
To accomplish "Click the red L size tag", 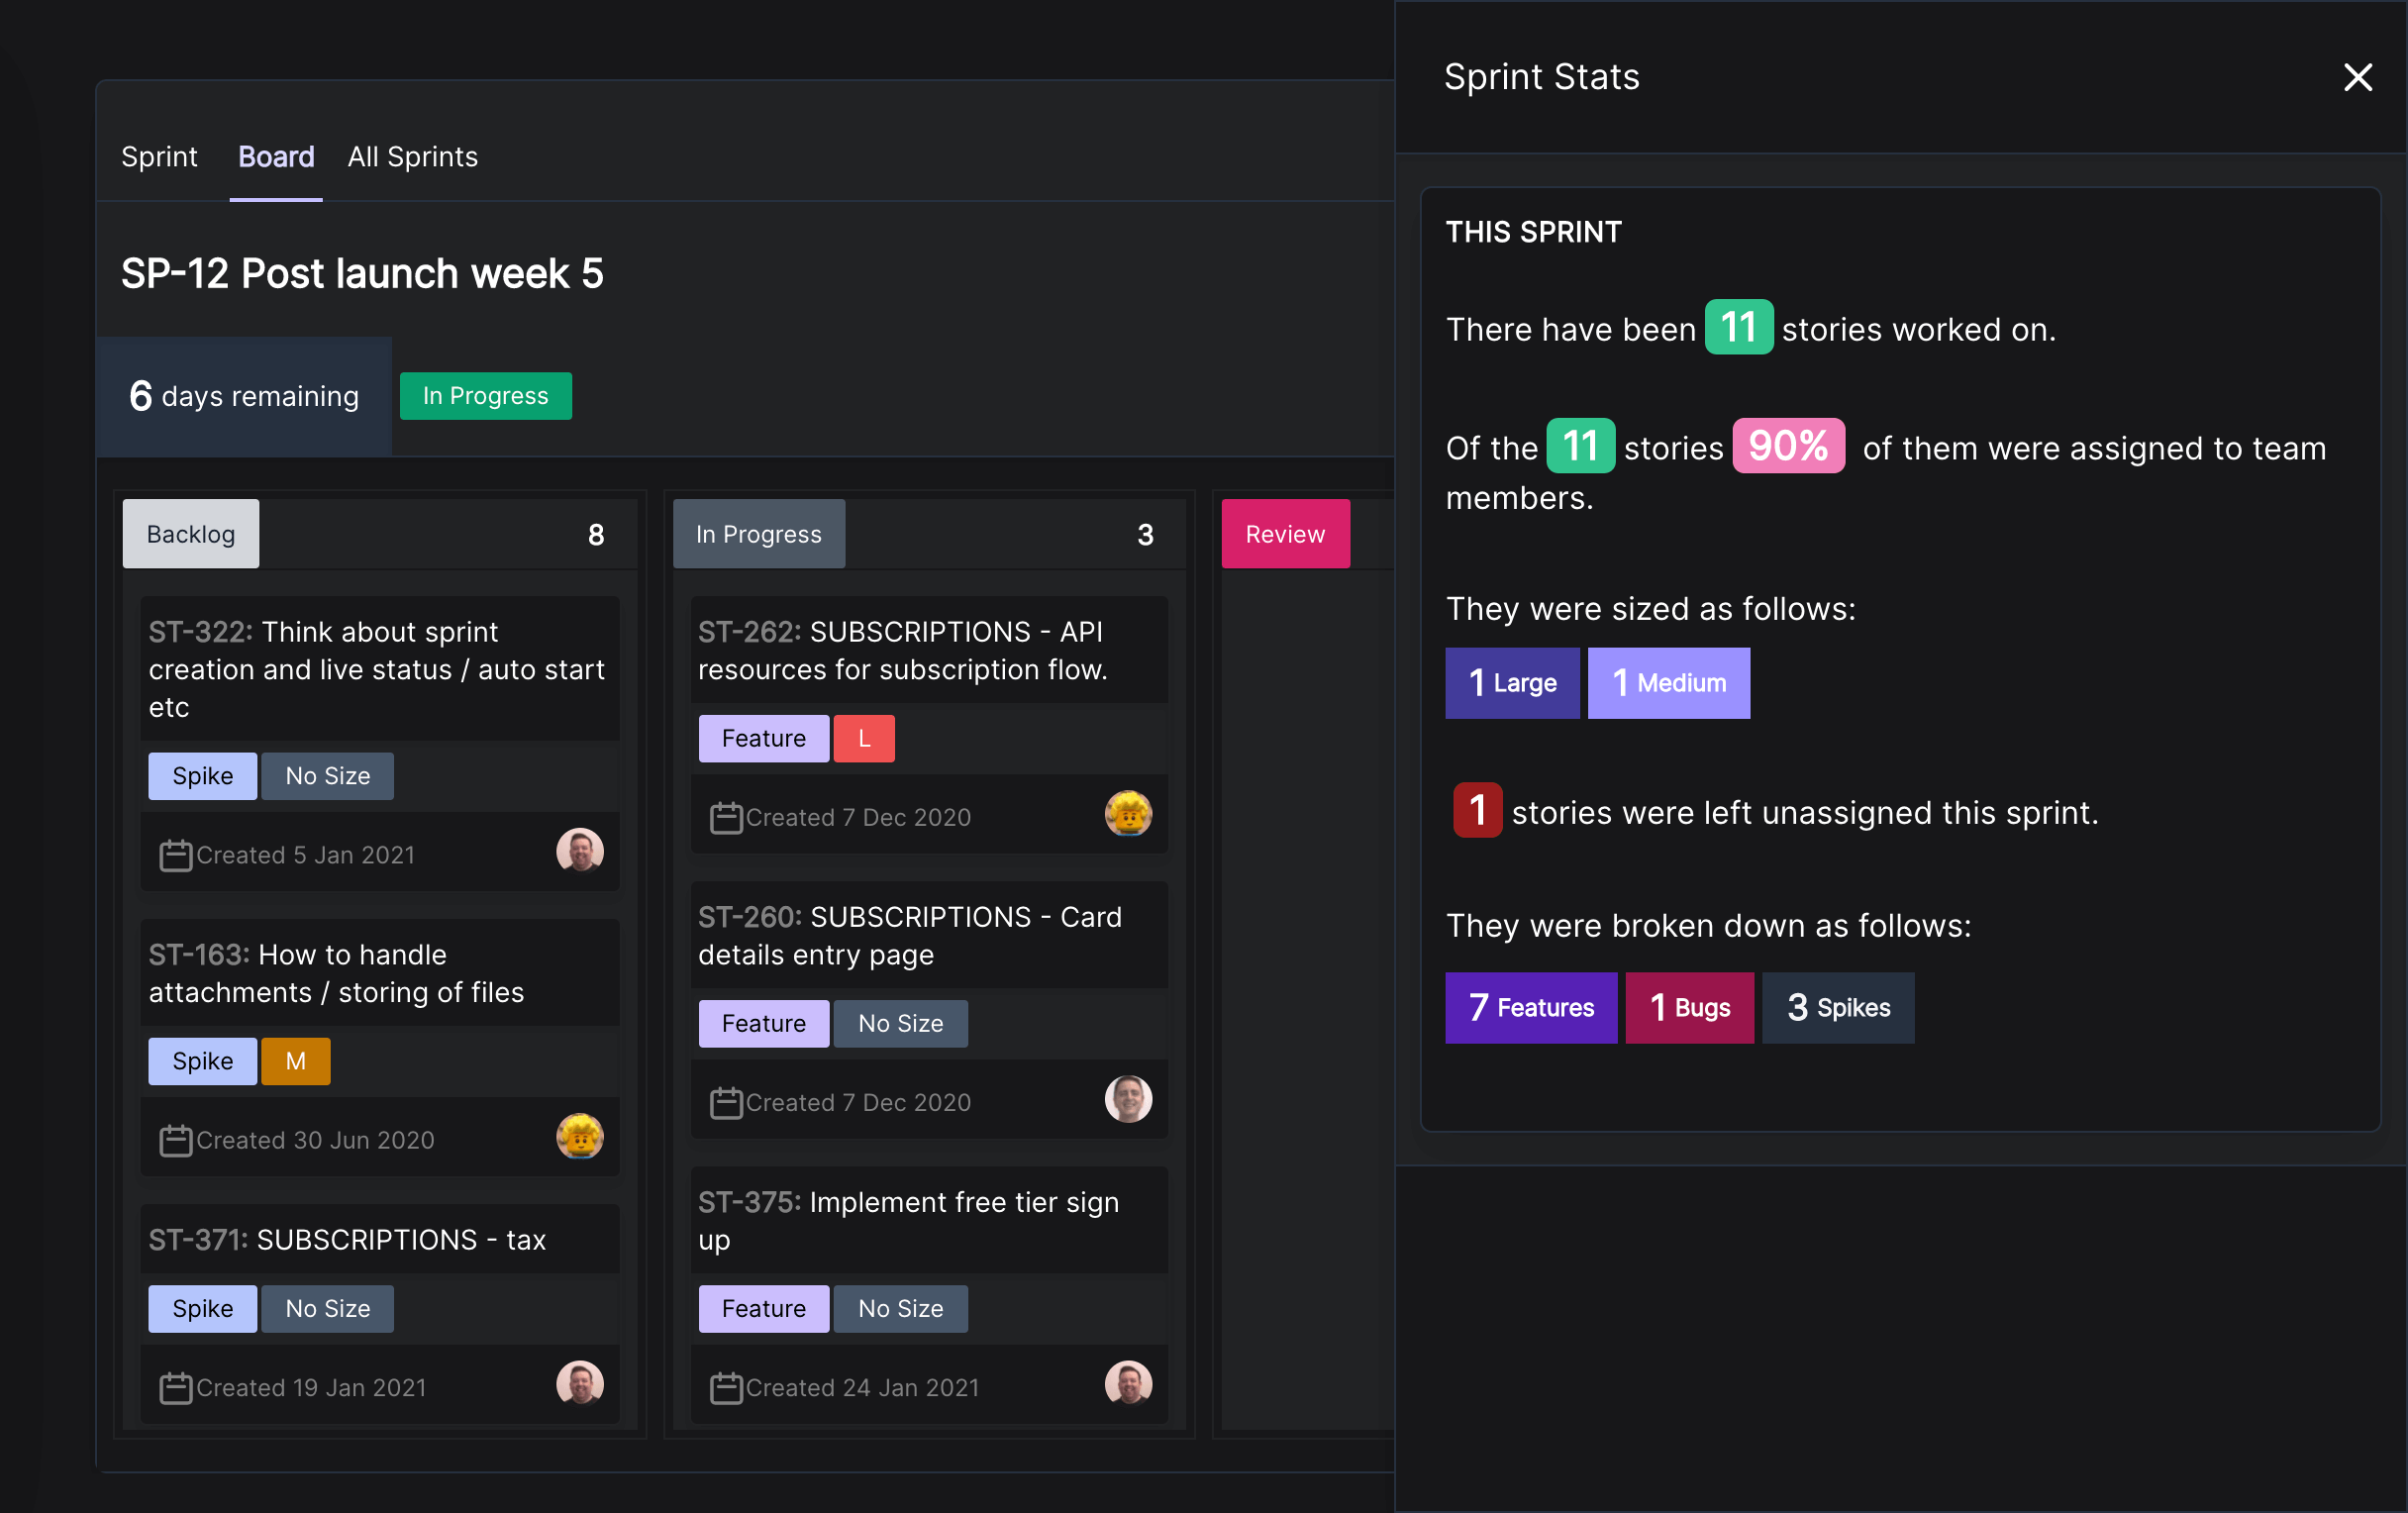I will (x=864, y=739).
